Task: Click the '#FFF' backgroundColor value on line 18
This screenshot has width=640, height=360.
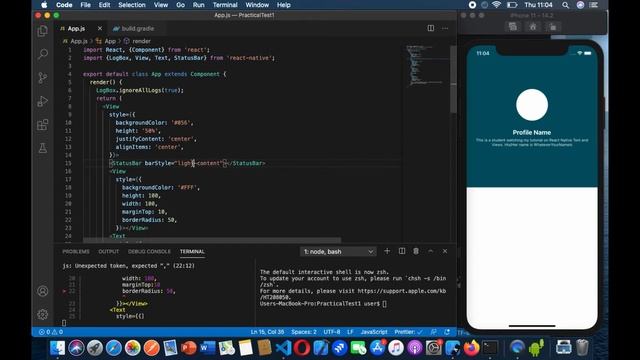Action: [x=189, y=188]
